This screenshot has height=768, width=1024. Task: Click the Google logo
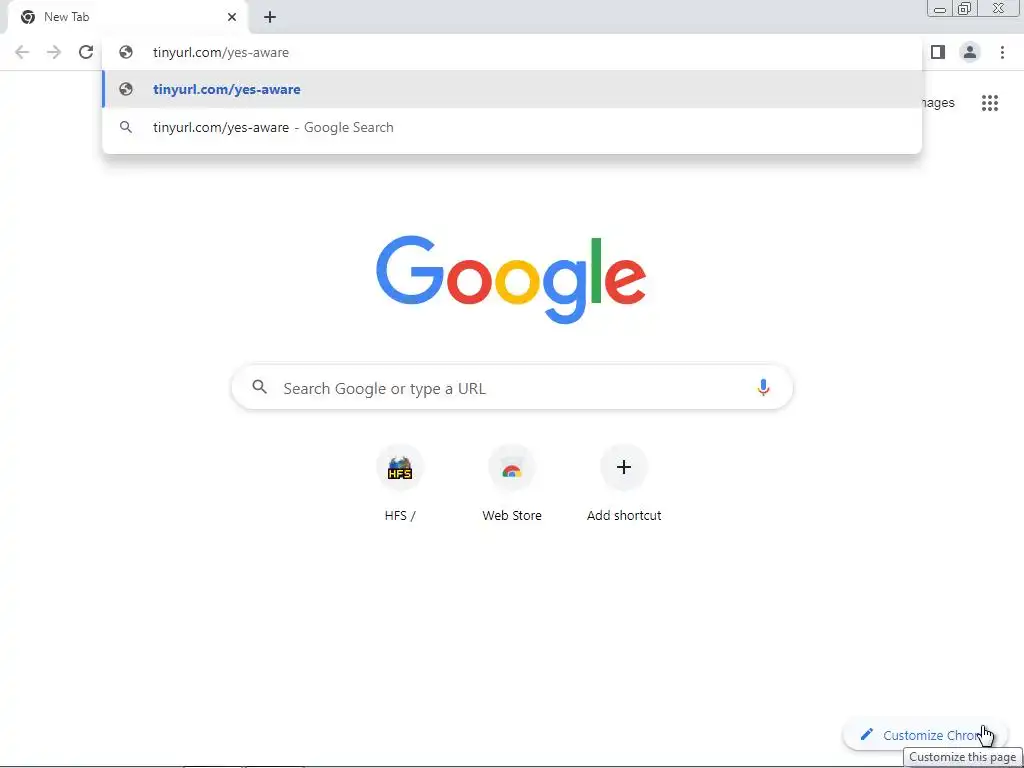[x=511, y=280]
